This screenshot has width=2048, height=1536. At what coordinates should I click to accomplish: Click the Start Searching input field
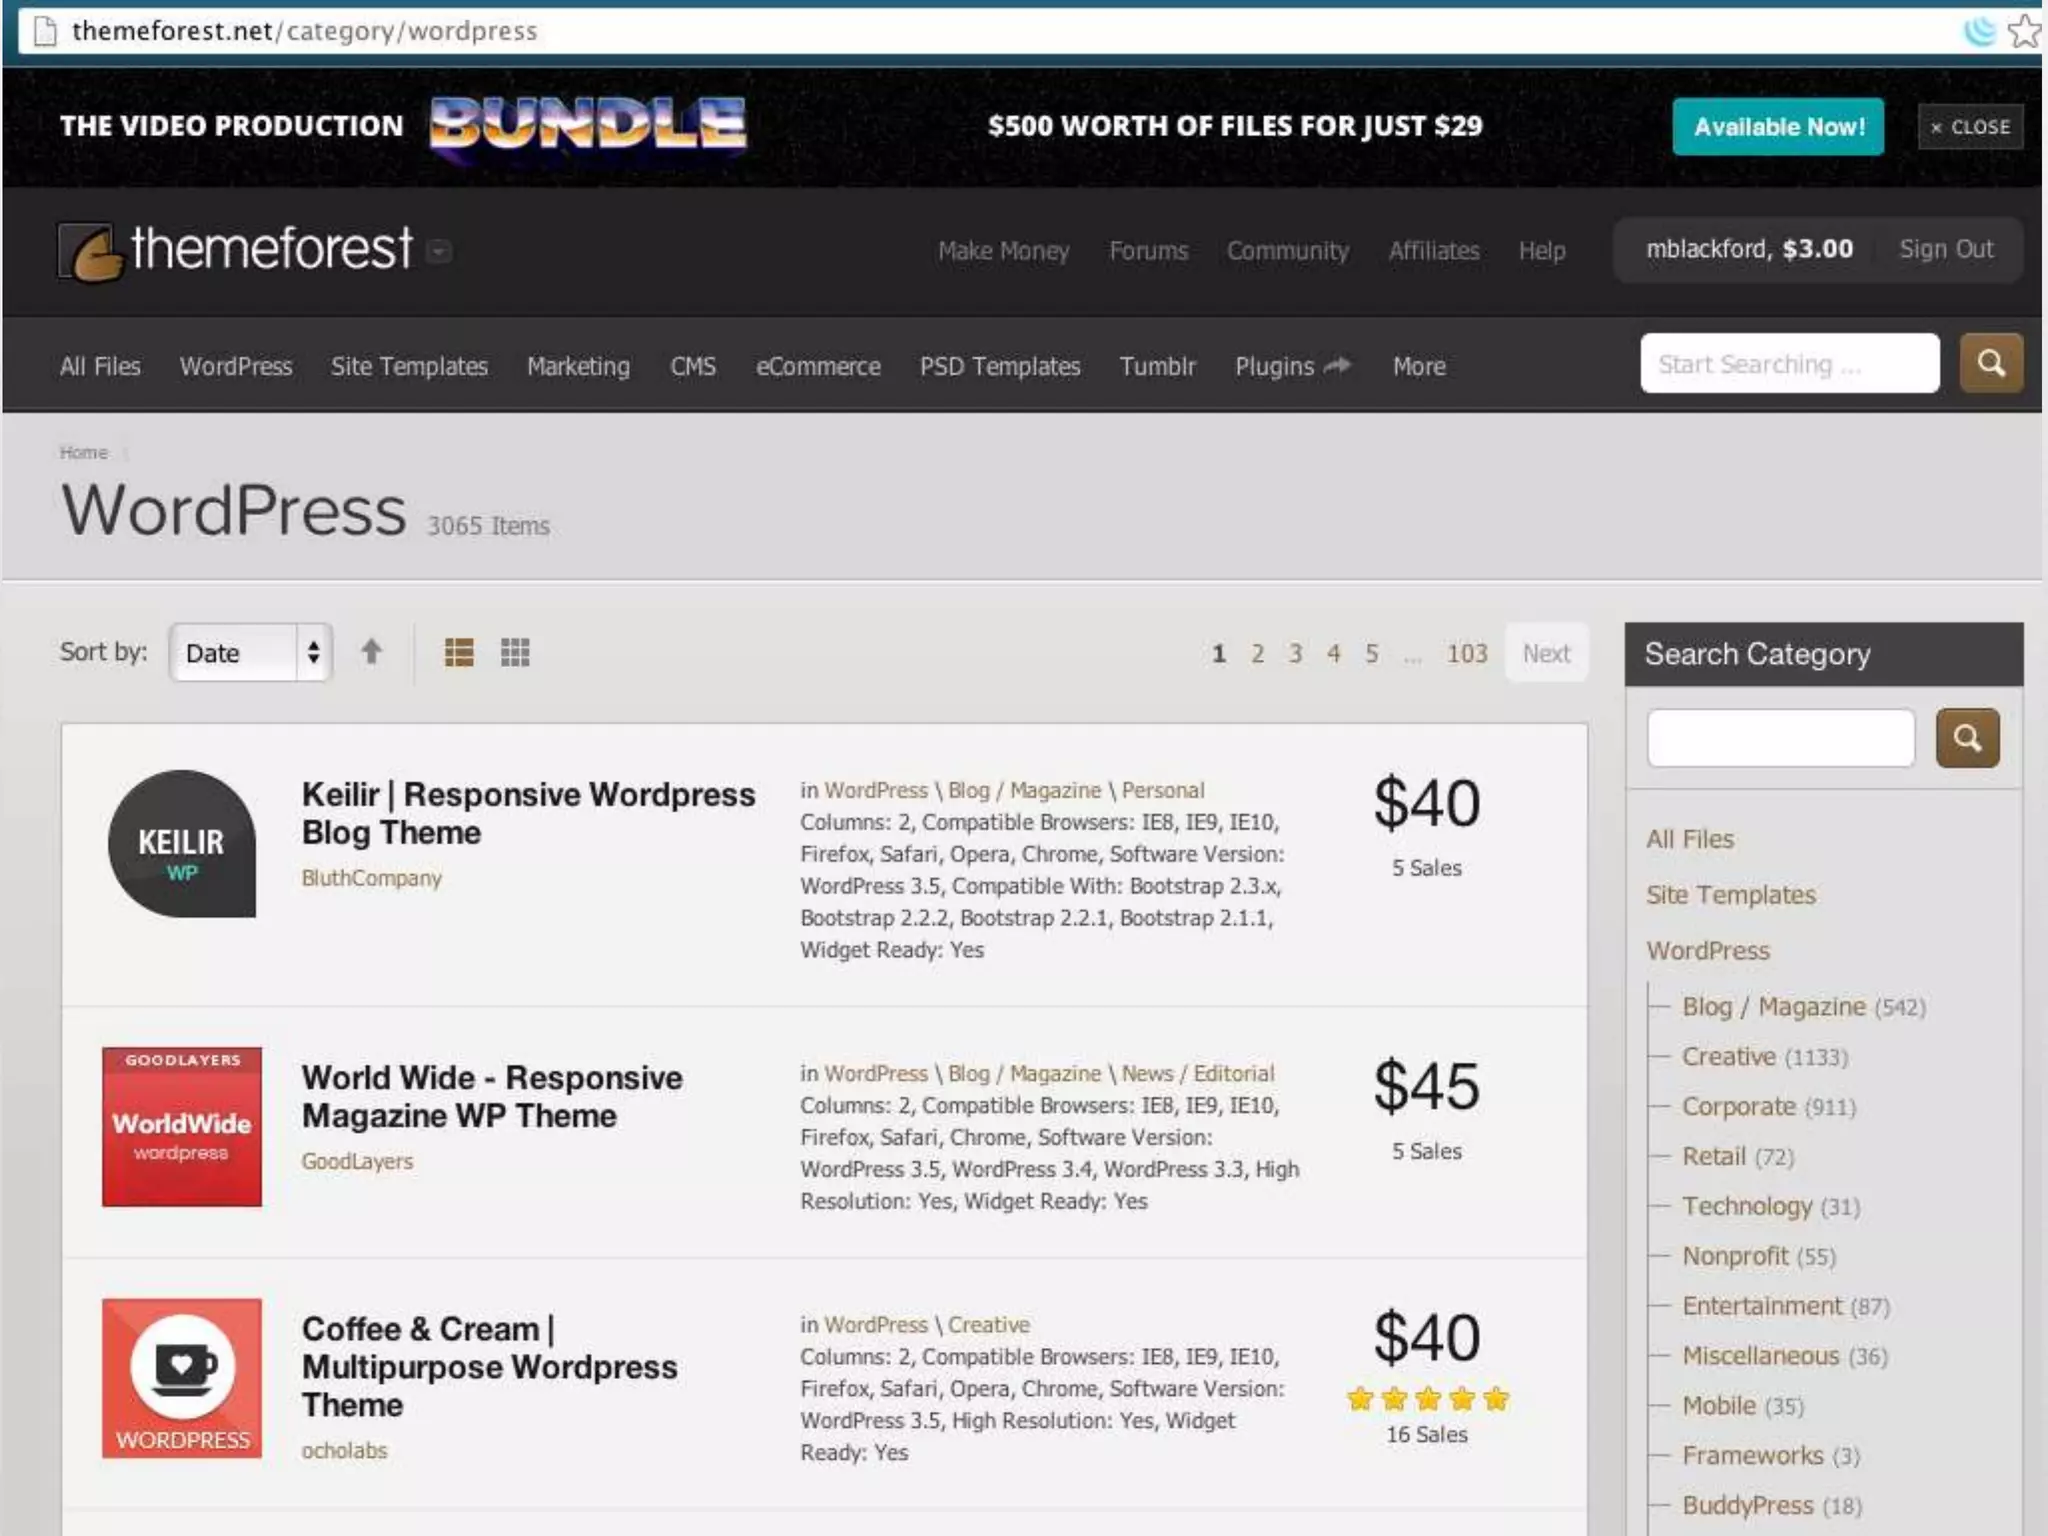point(1788,364)
